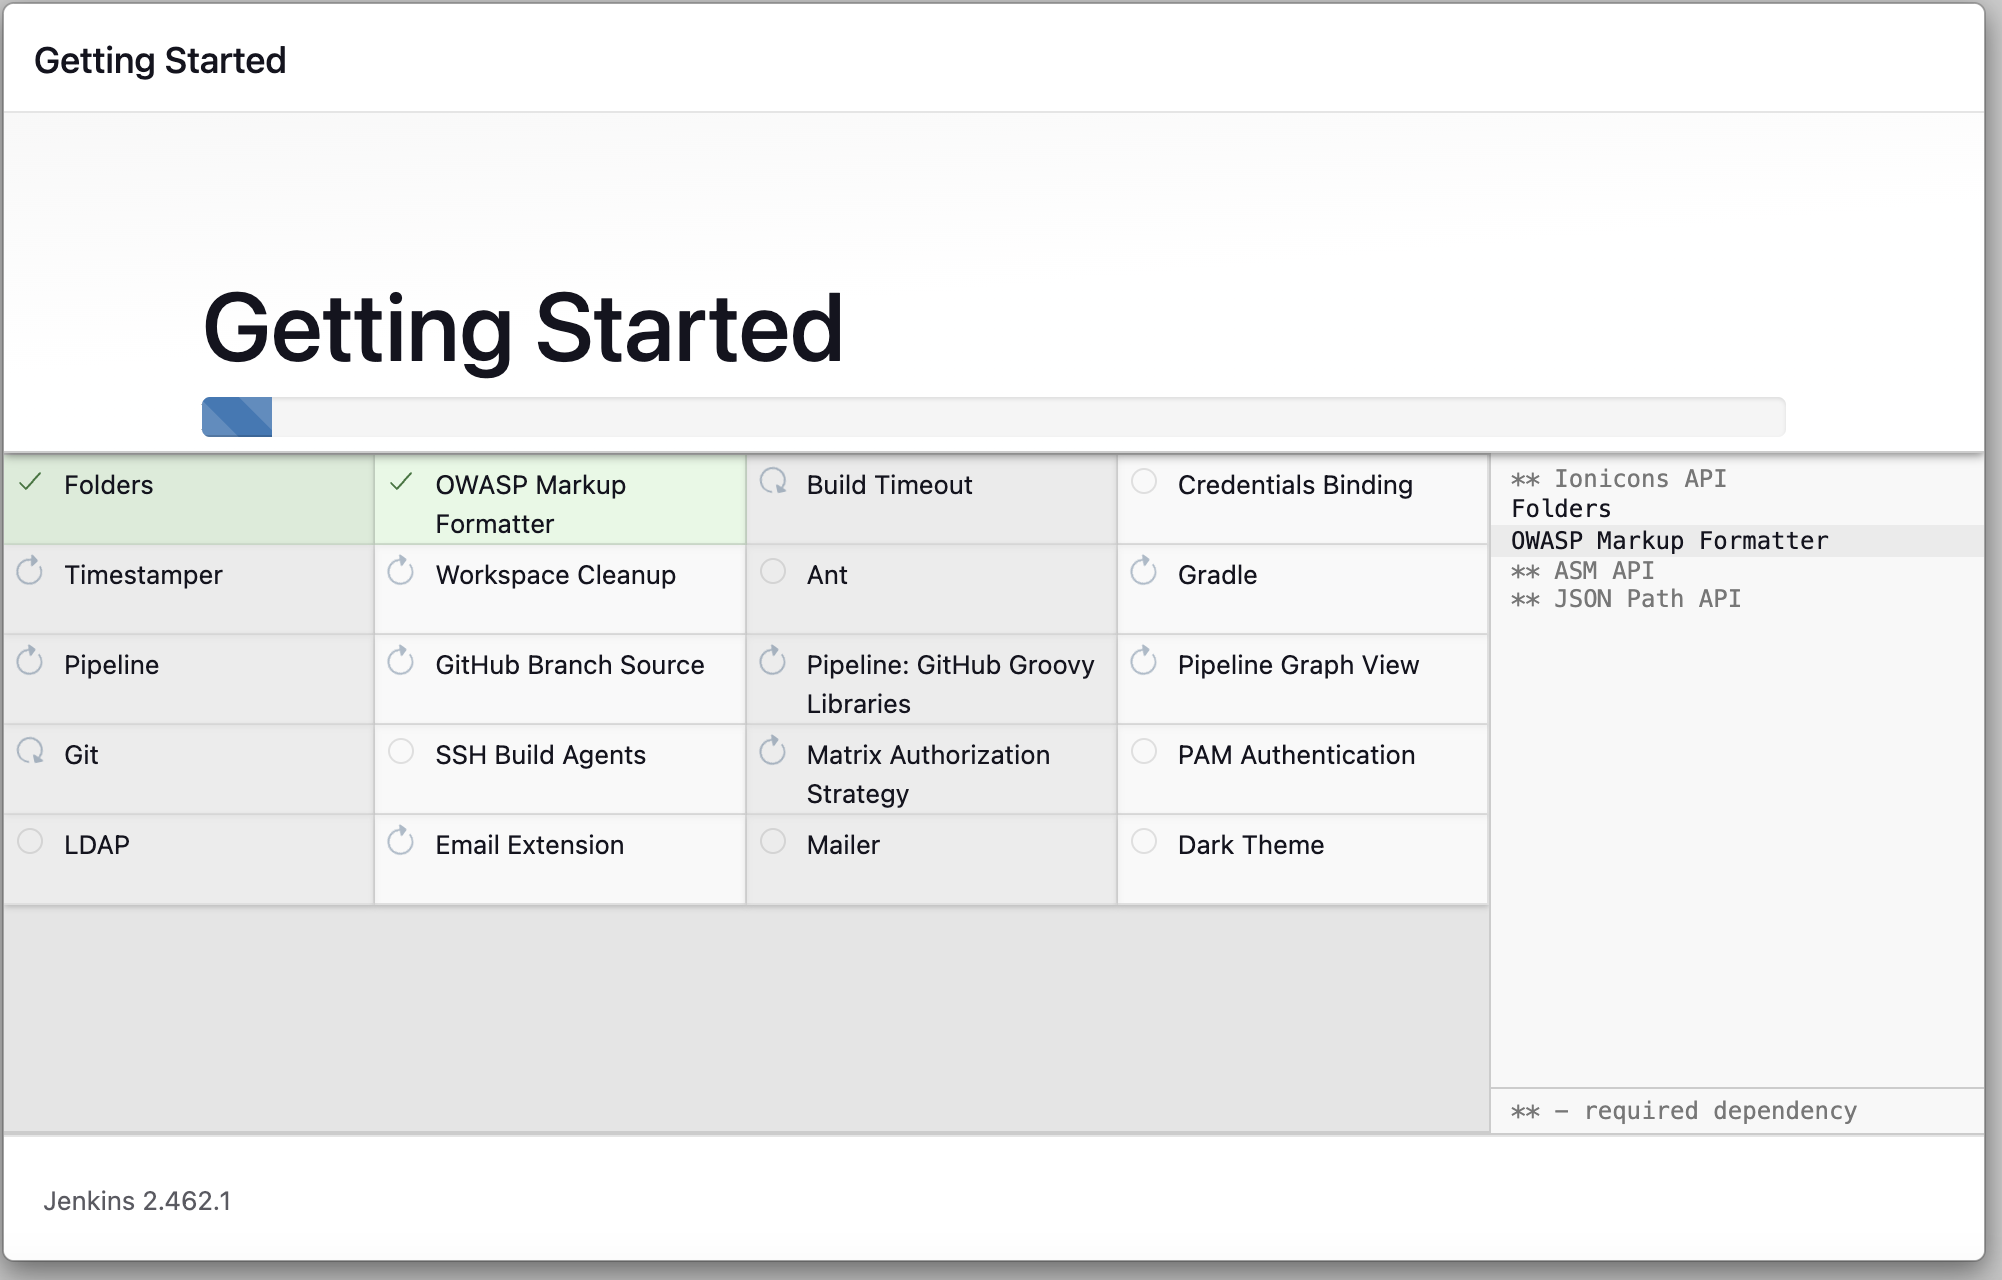Select OWASP Markup Formatter in install log

tap(1669, 541)
